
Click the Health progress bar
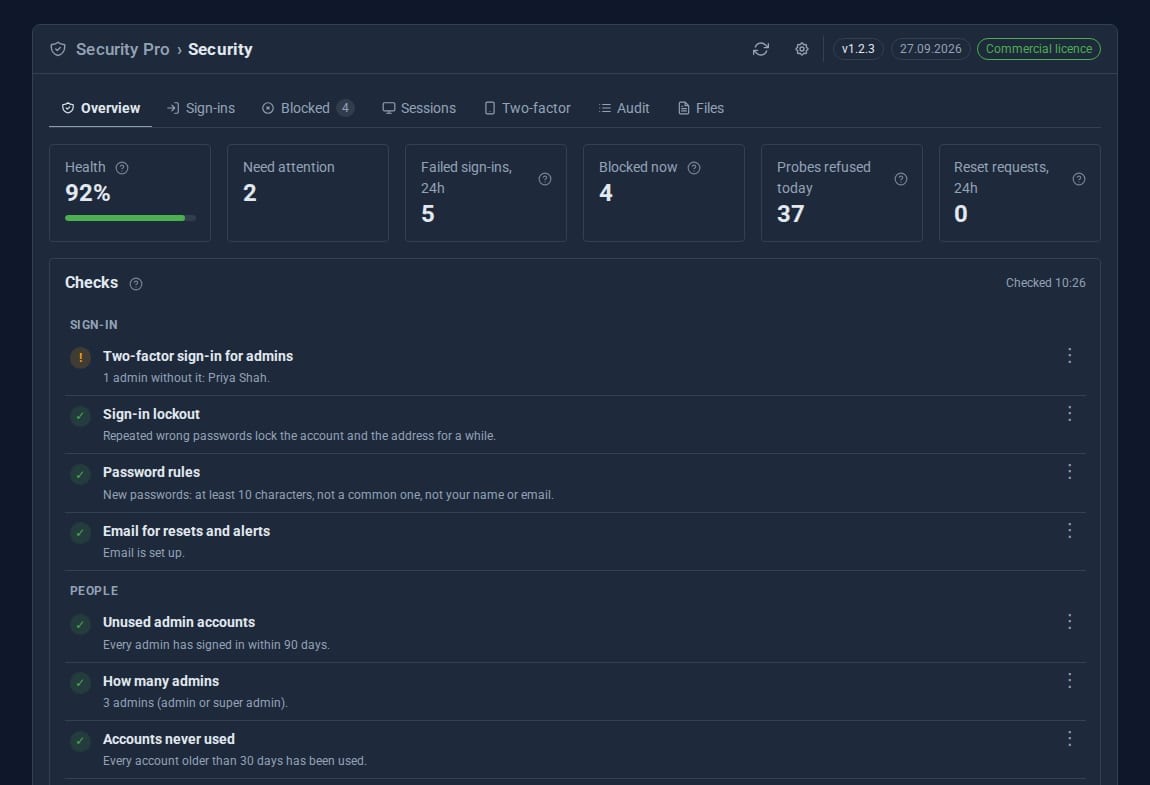coord(131,218)
